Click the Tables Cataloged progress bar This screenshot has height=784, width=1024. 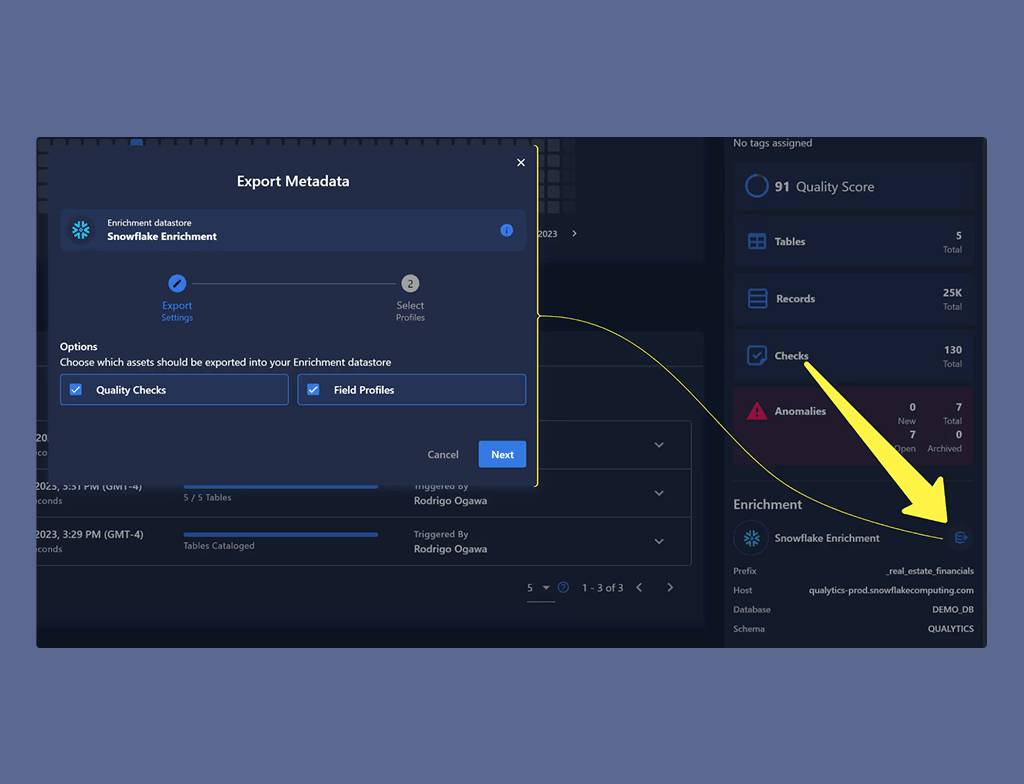point(281,534)
